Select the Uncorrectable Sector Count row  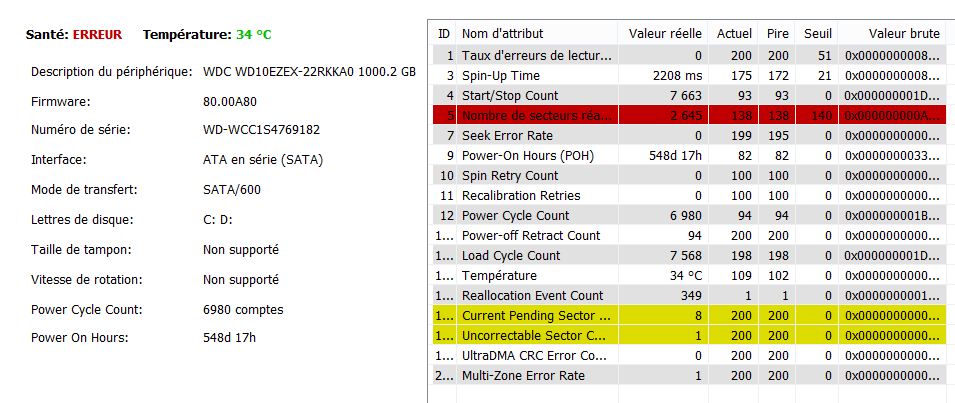coord(535,335)
